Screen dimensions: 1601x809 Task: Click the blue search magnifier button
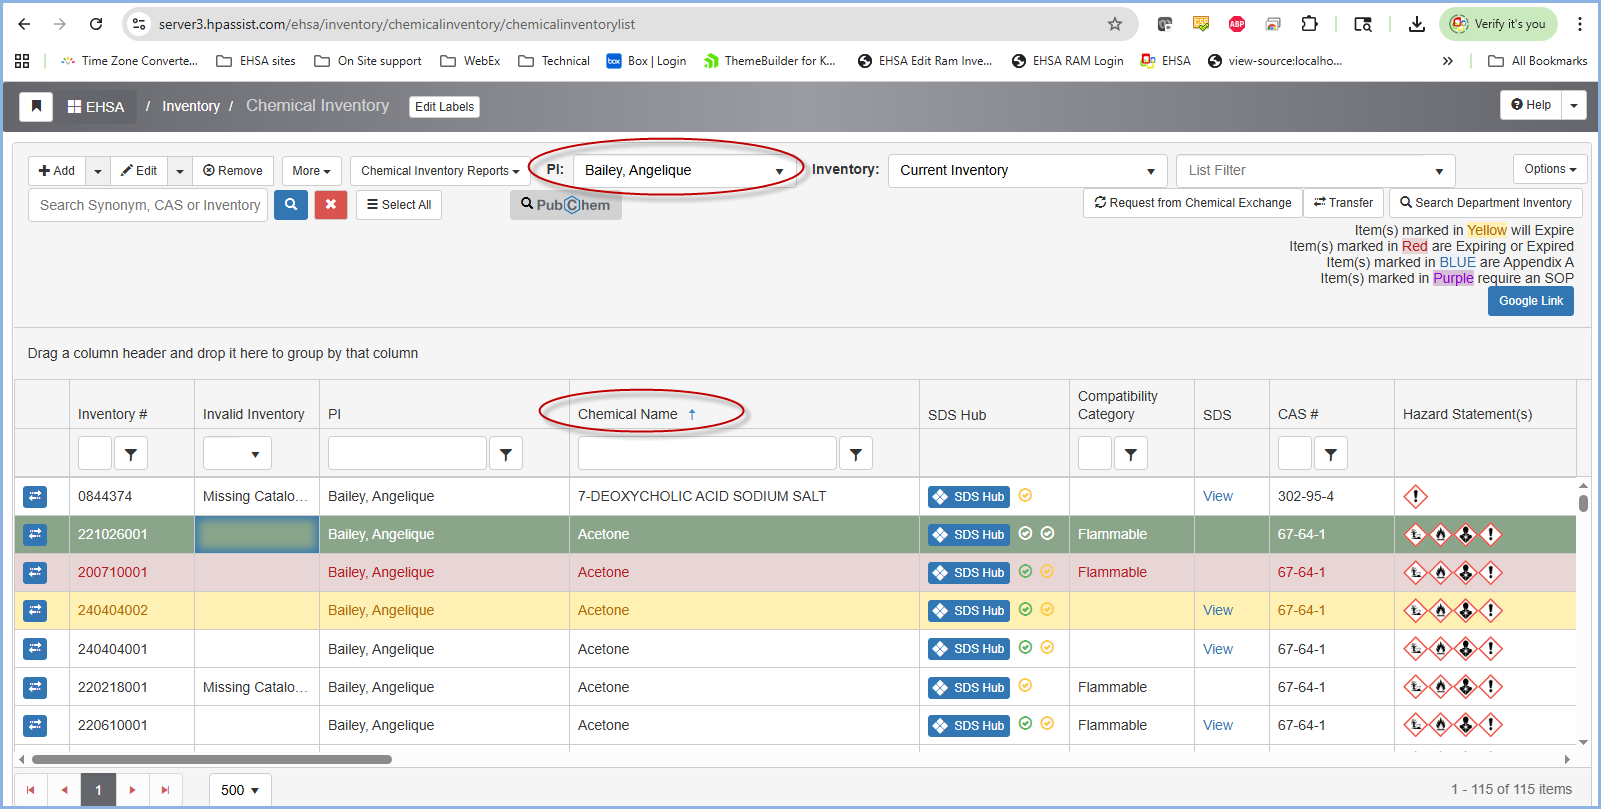tap(290, 205)
